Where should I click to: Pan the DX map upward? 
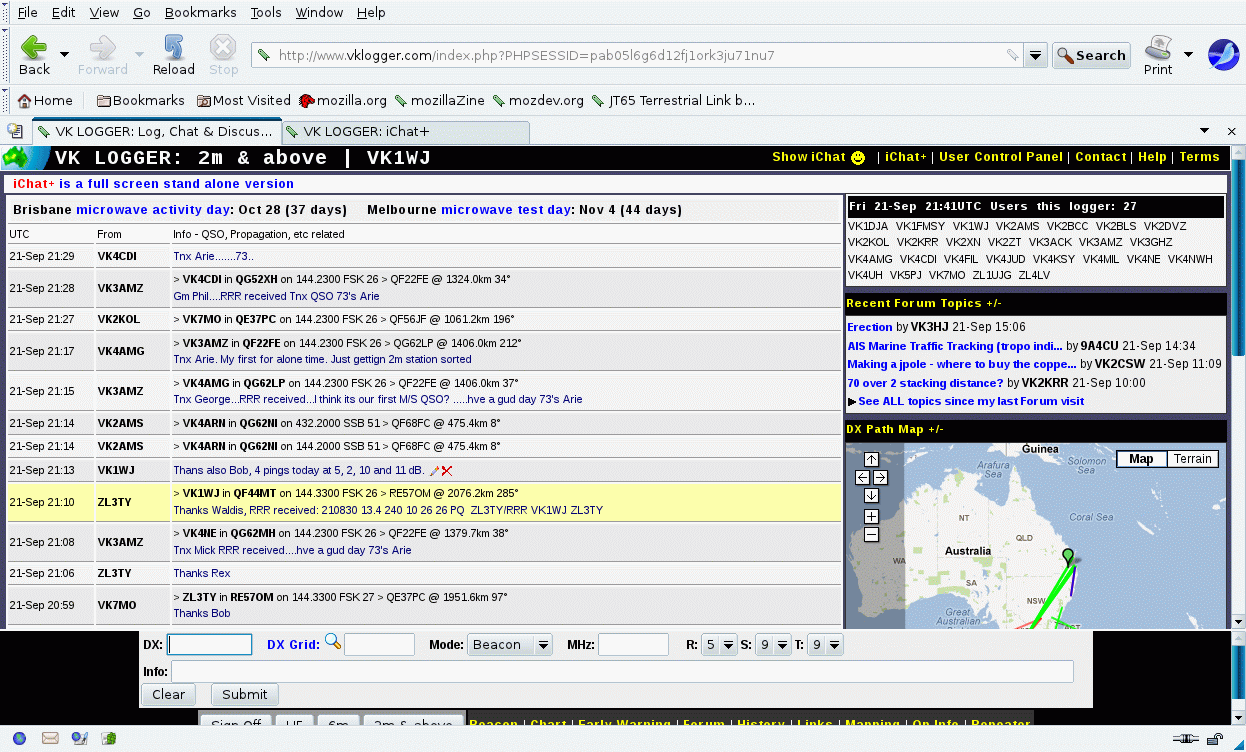871,460
